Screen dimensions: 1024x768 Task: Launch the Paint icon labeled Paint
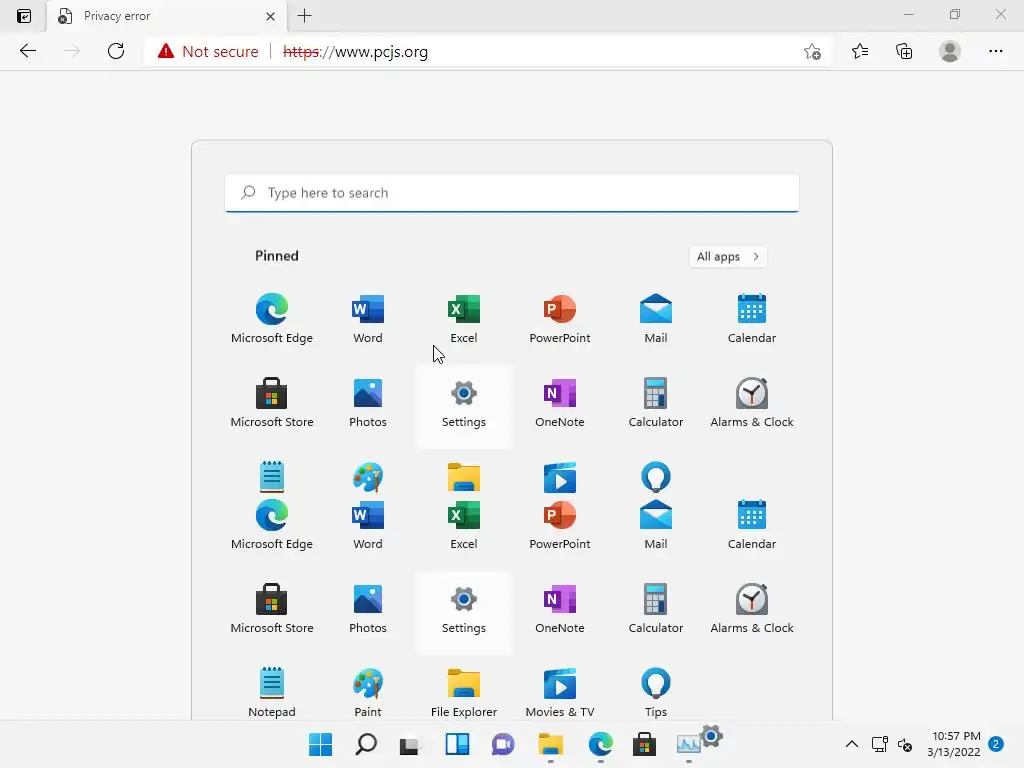click(x=368, y=692)
